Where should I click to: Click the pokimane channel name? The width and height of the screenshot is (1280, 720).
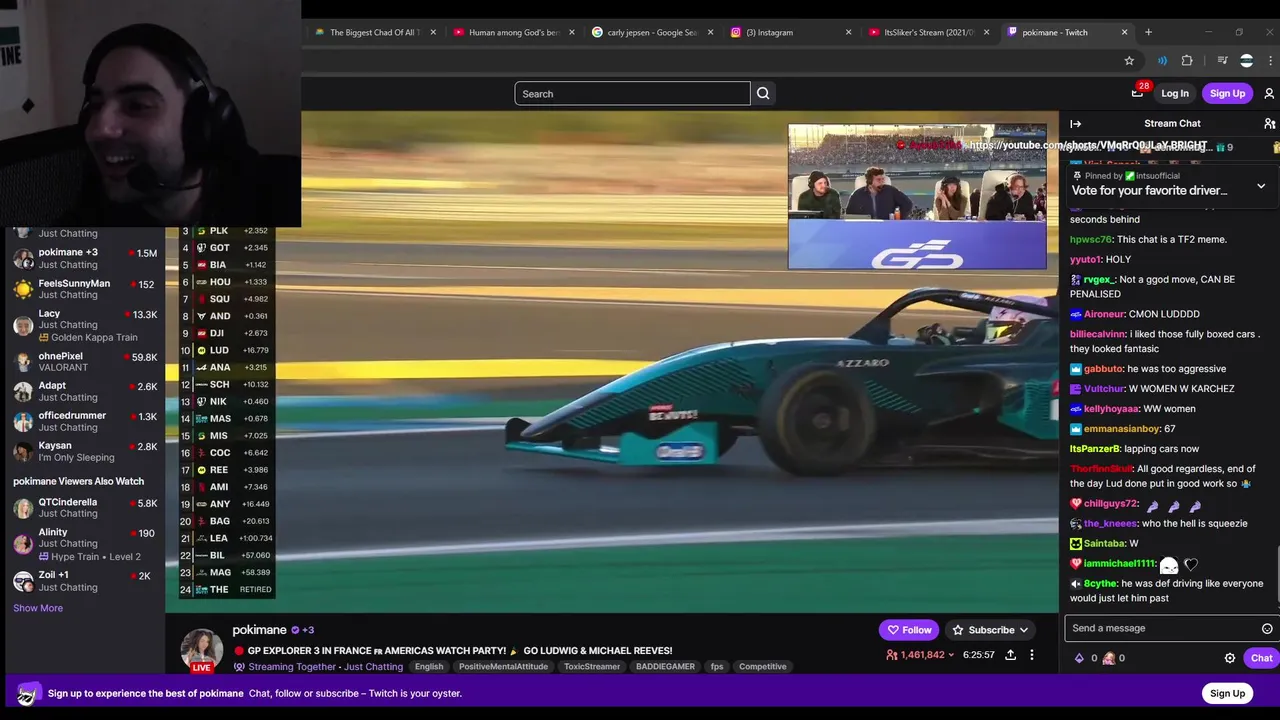259,630
